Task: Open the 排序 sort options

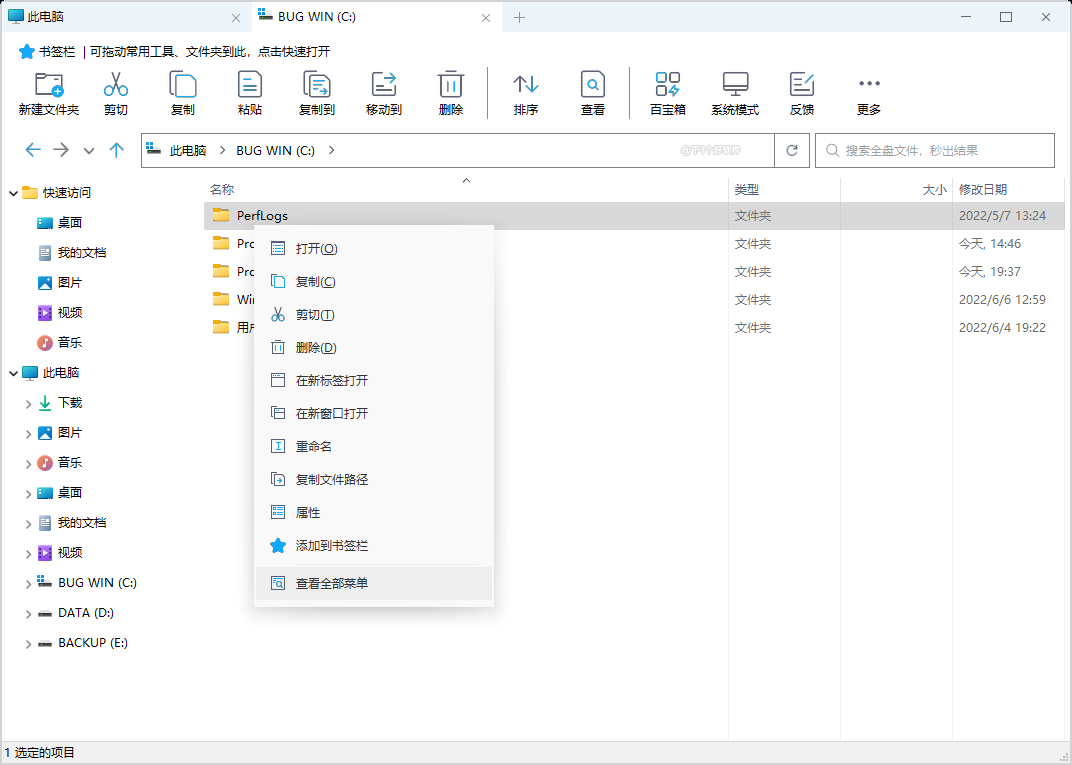Action: point(525,92)
